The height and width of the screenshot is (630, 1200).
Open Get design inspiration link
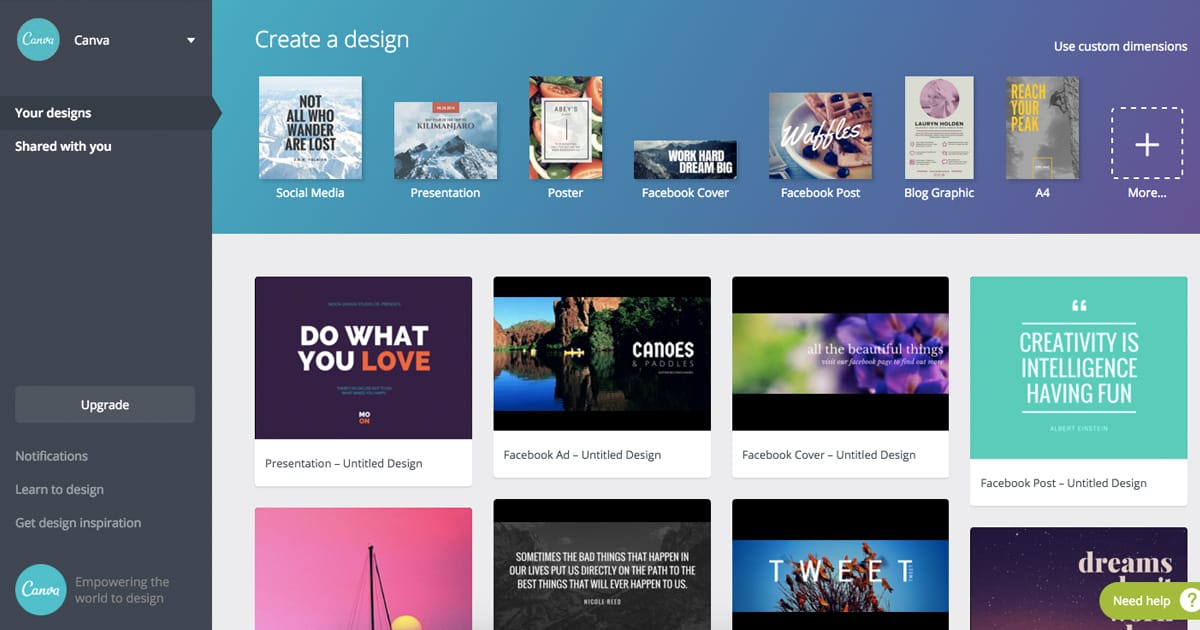[78, 522]
